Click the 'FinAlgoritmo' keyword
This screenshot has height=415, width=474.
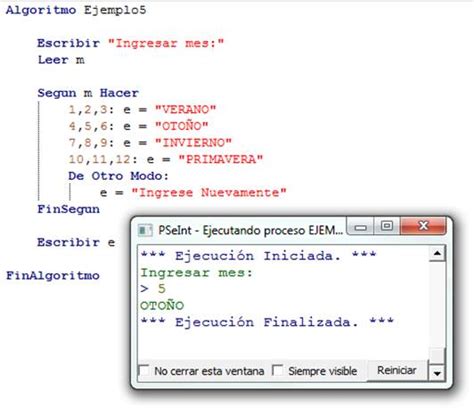[53, 276]
